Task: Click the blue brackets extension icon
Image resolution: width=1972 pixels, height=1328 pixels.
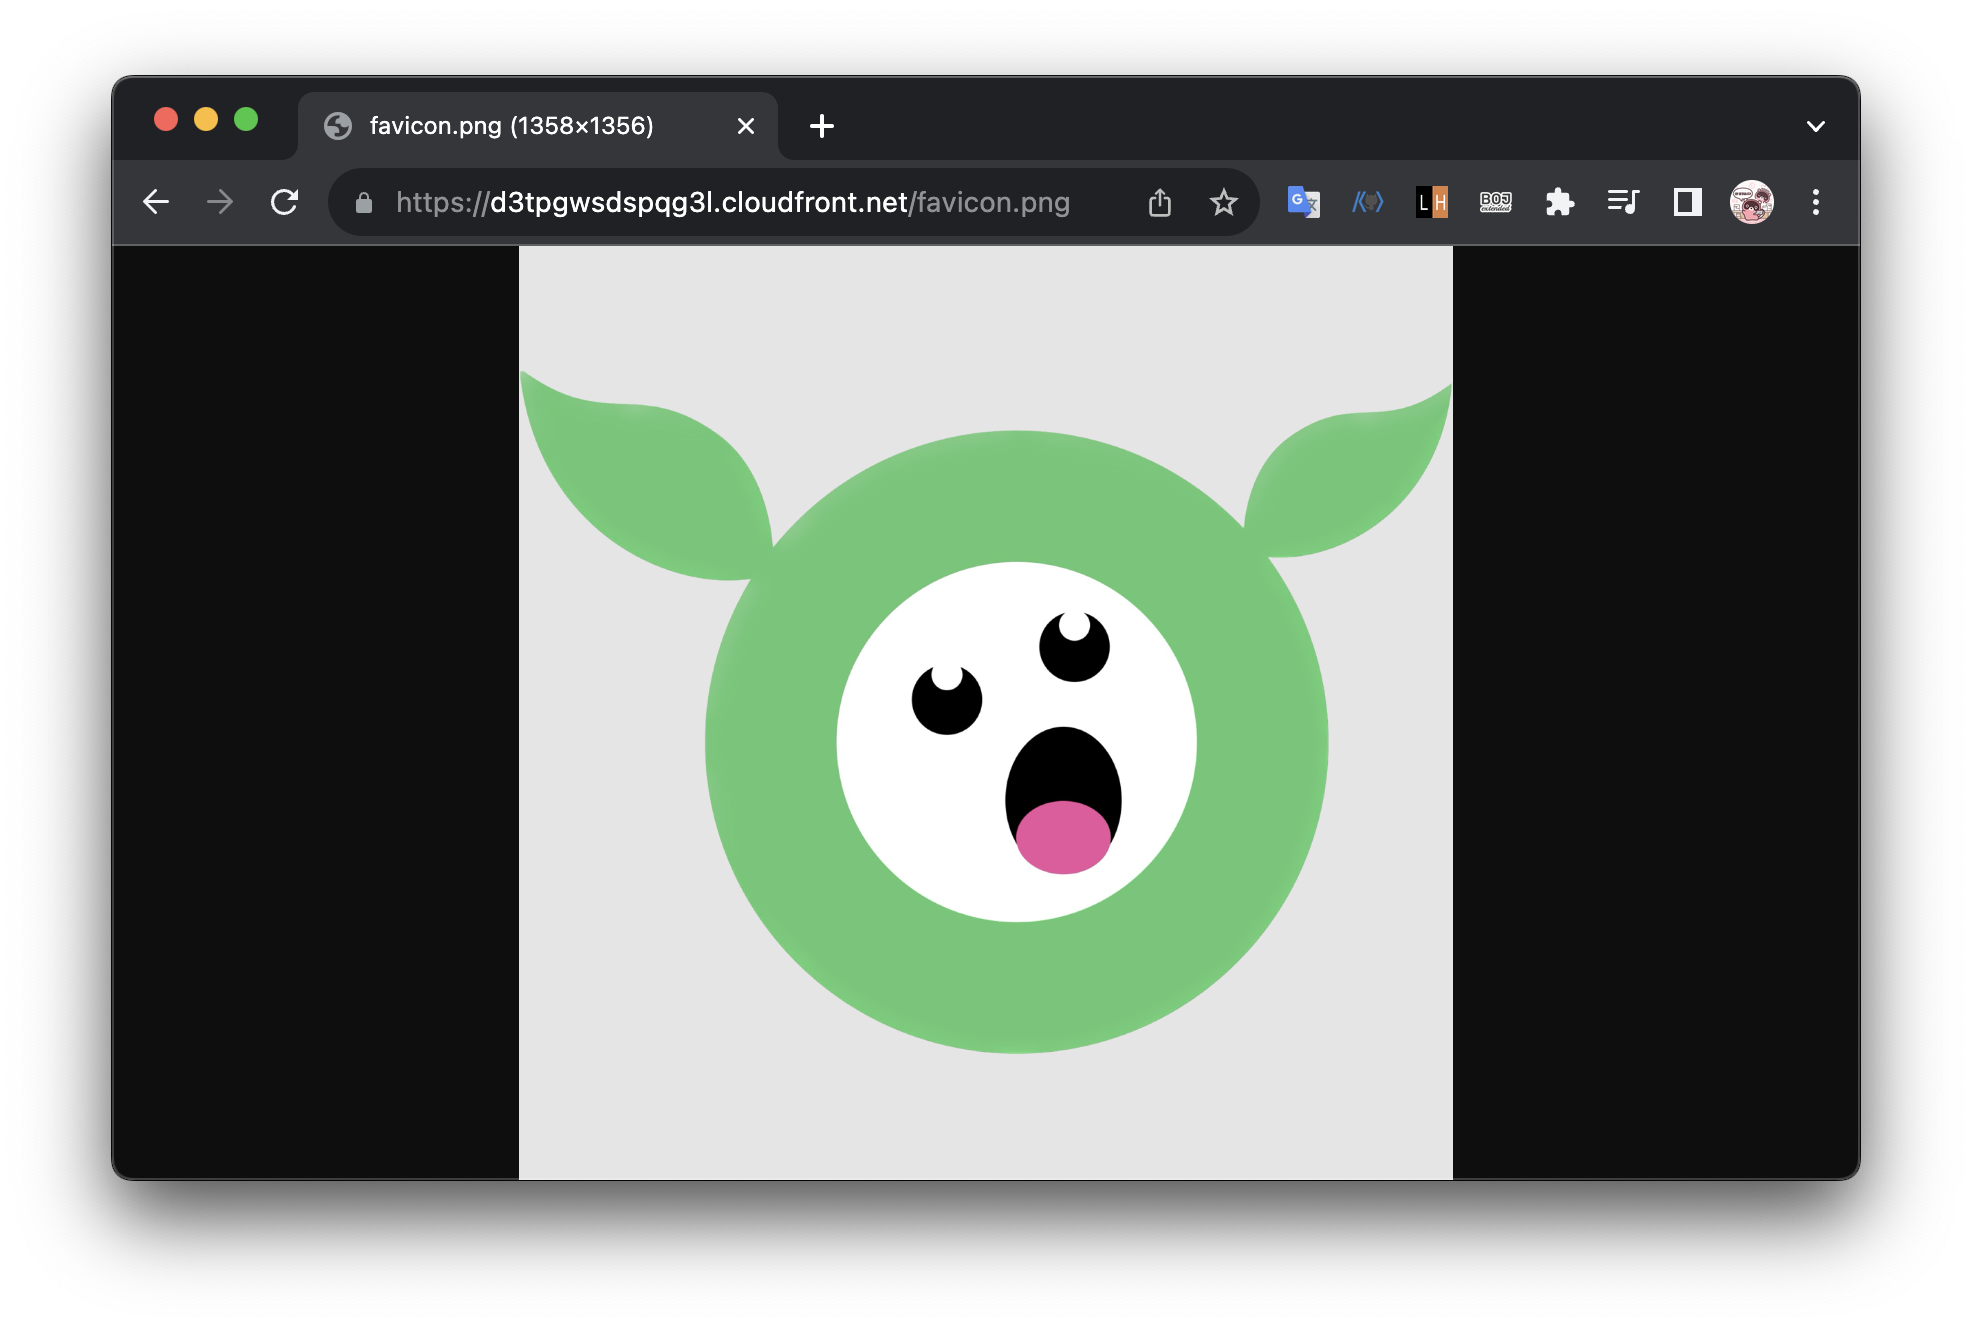Action: point(1367,202)
